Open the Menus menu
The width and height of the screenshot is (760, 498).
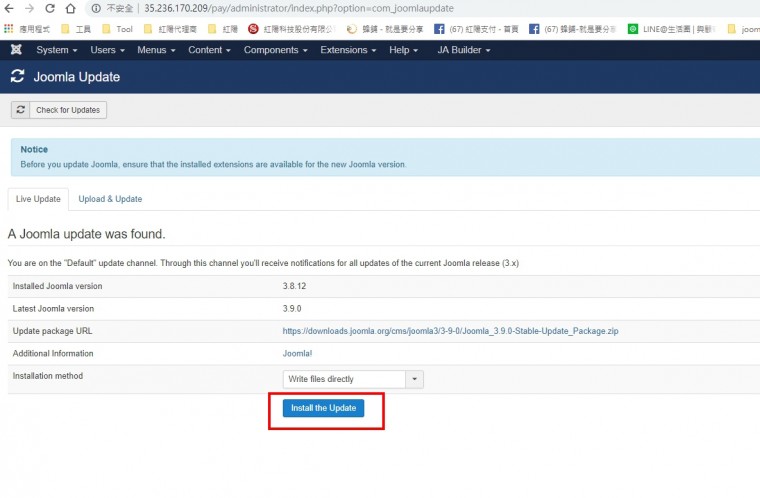tap(156, 50)
